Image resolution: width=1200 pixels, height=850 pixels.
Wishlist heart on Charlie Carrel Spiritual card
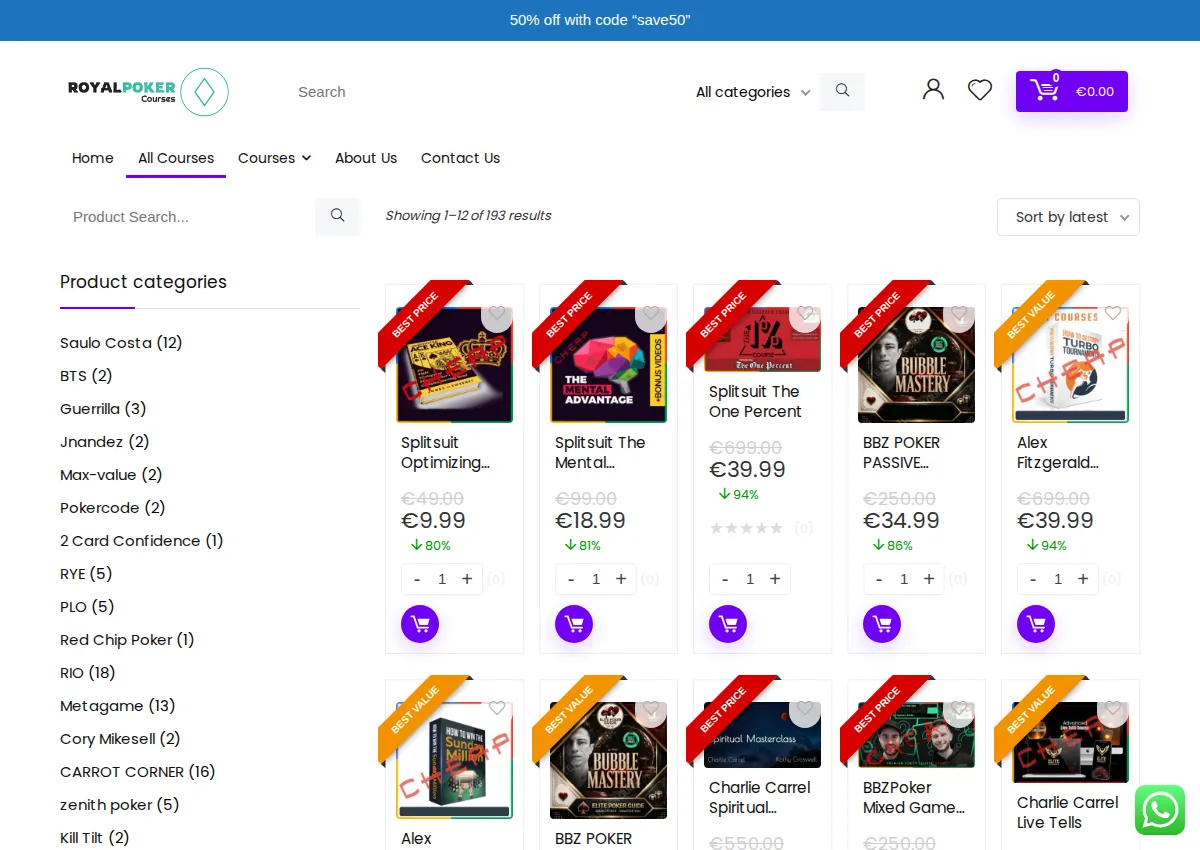click(x=805, y=709)
